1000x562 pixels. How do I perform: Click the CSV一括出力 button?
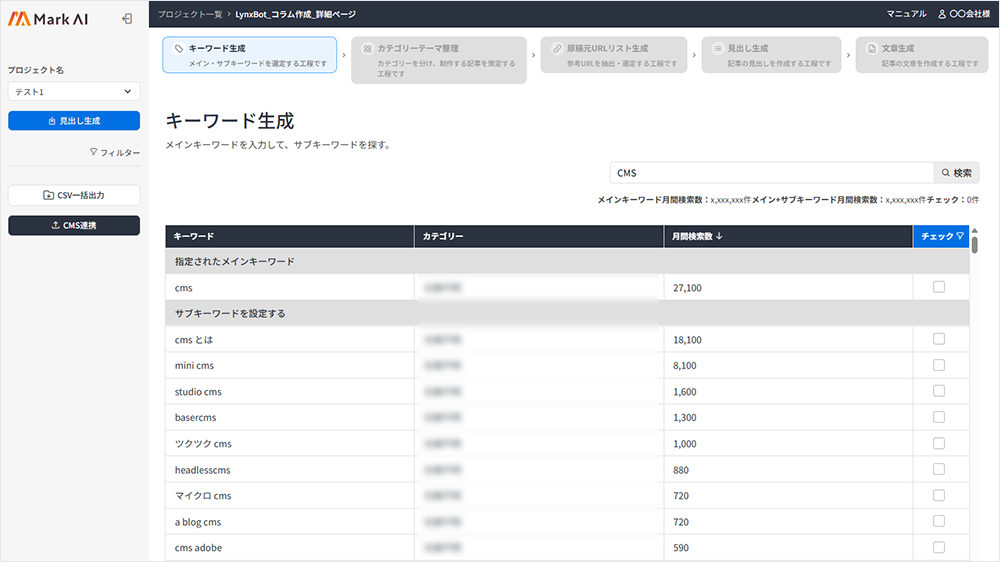tap(74, 195)
